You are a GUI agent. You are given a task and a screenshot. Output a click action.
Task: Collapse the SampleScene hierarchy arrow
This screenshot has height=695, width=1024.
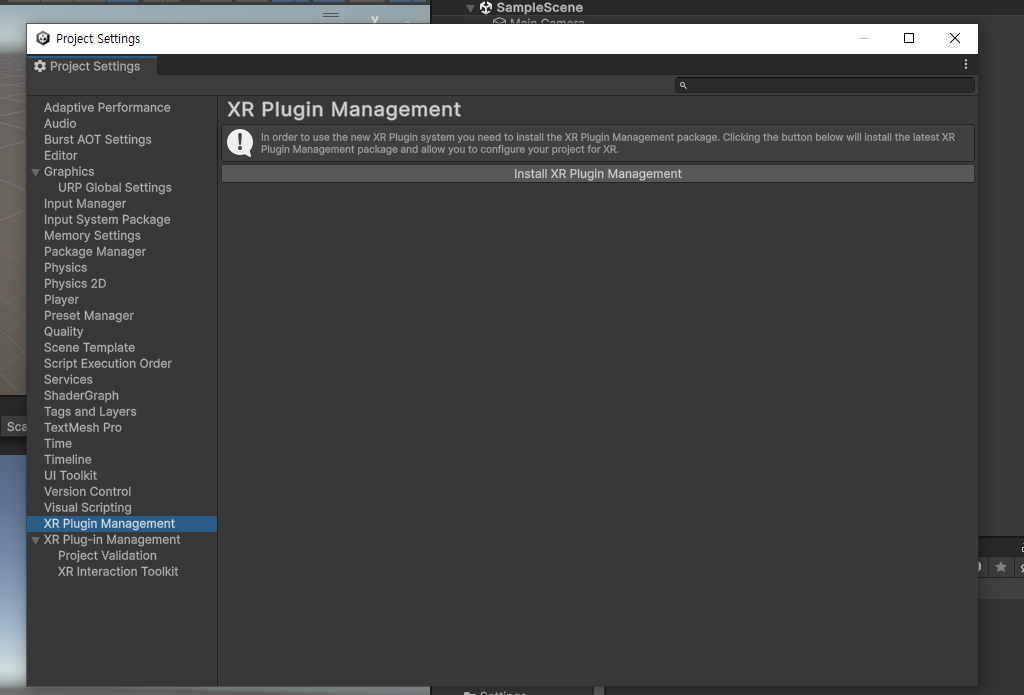click(470, 8)
